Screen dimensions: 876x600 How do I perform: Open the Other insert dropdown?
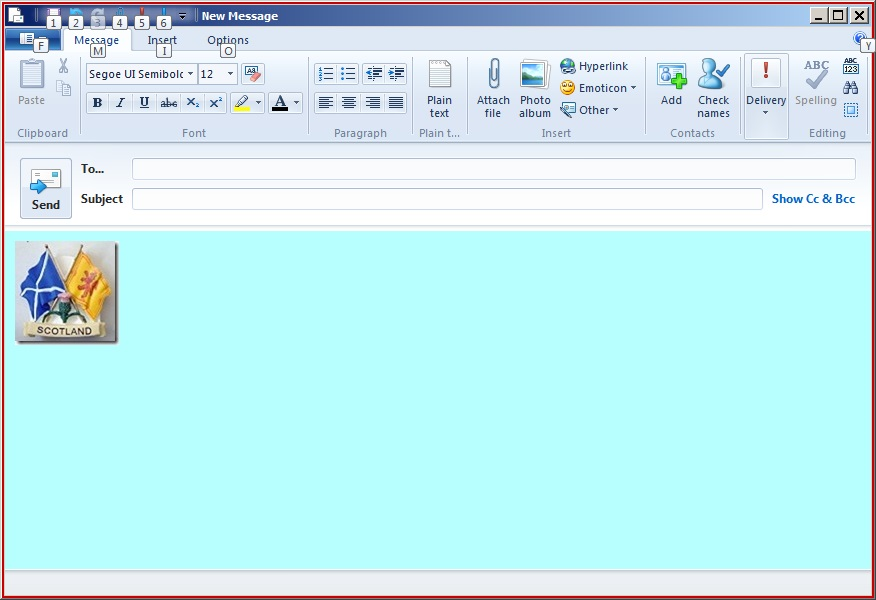click(x=589, y=110)
